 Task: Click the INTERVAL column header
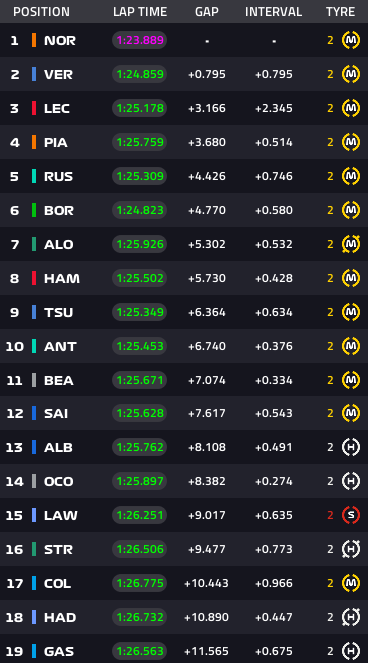274,12
